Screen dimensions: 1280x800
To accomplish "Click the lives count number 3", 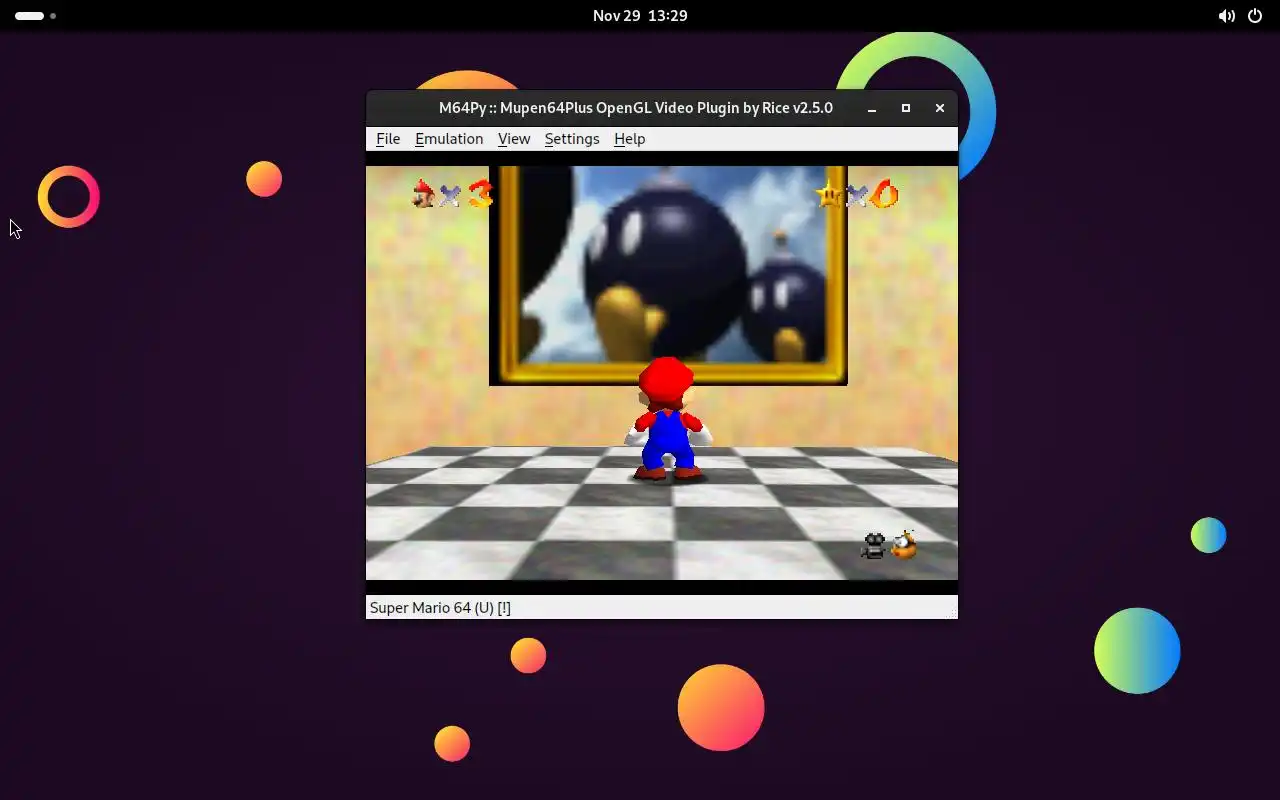I will [481, 194].
